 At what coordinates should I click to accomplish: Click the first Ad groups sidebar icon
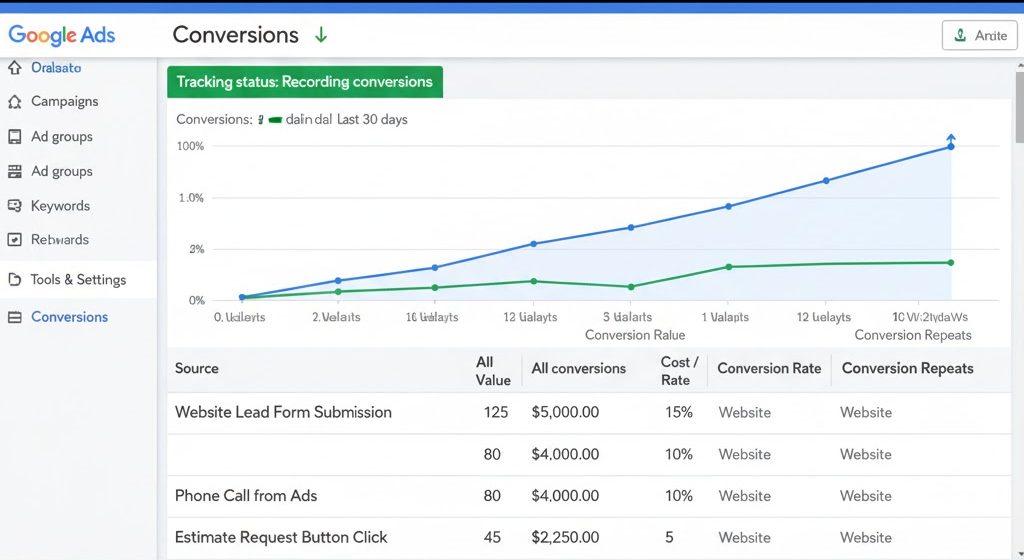(14, 137)
